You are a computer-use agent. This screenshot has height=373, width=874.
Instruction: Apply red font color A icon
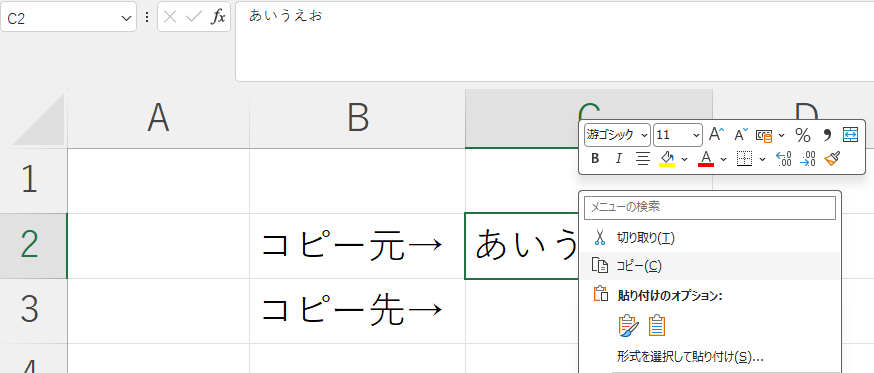pos(706,159)
